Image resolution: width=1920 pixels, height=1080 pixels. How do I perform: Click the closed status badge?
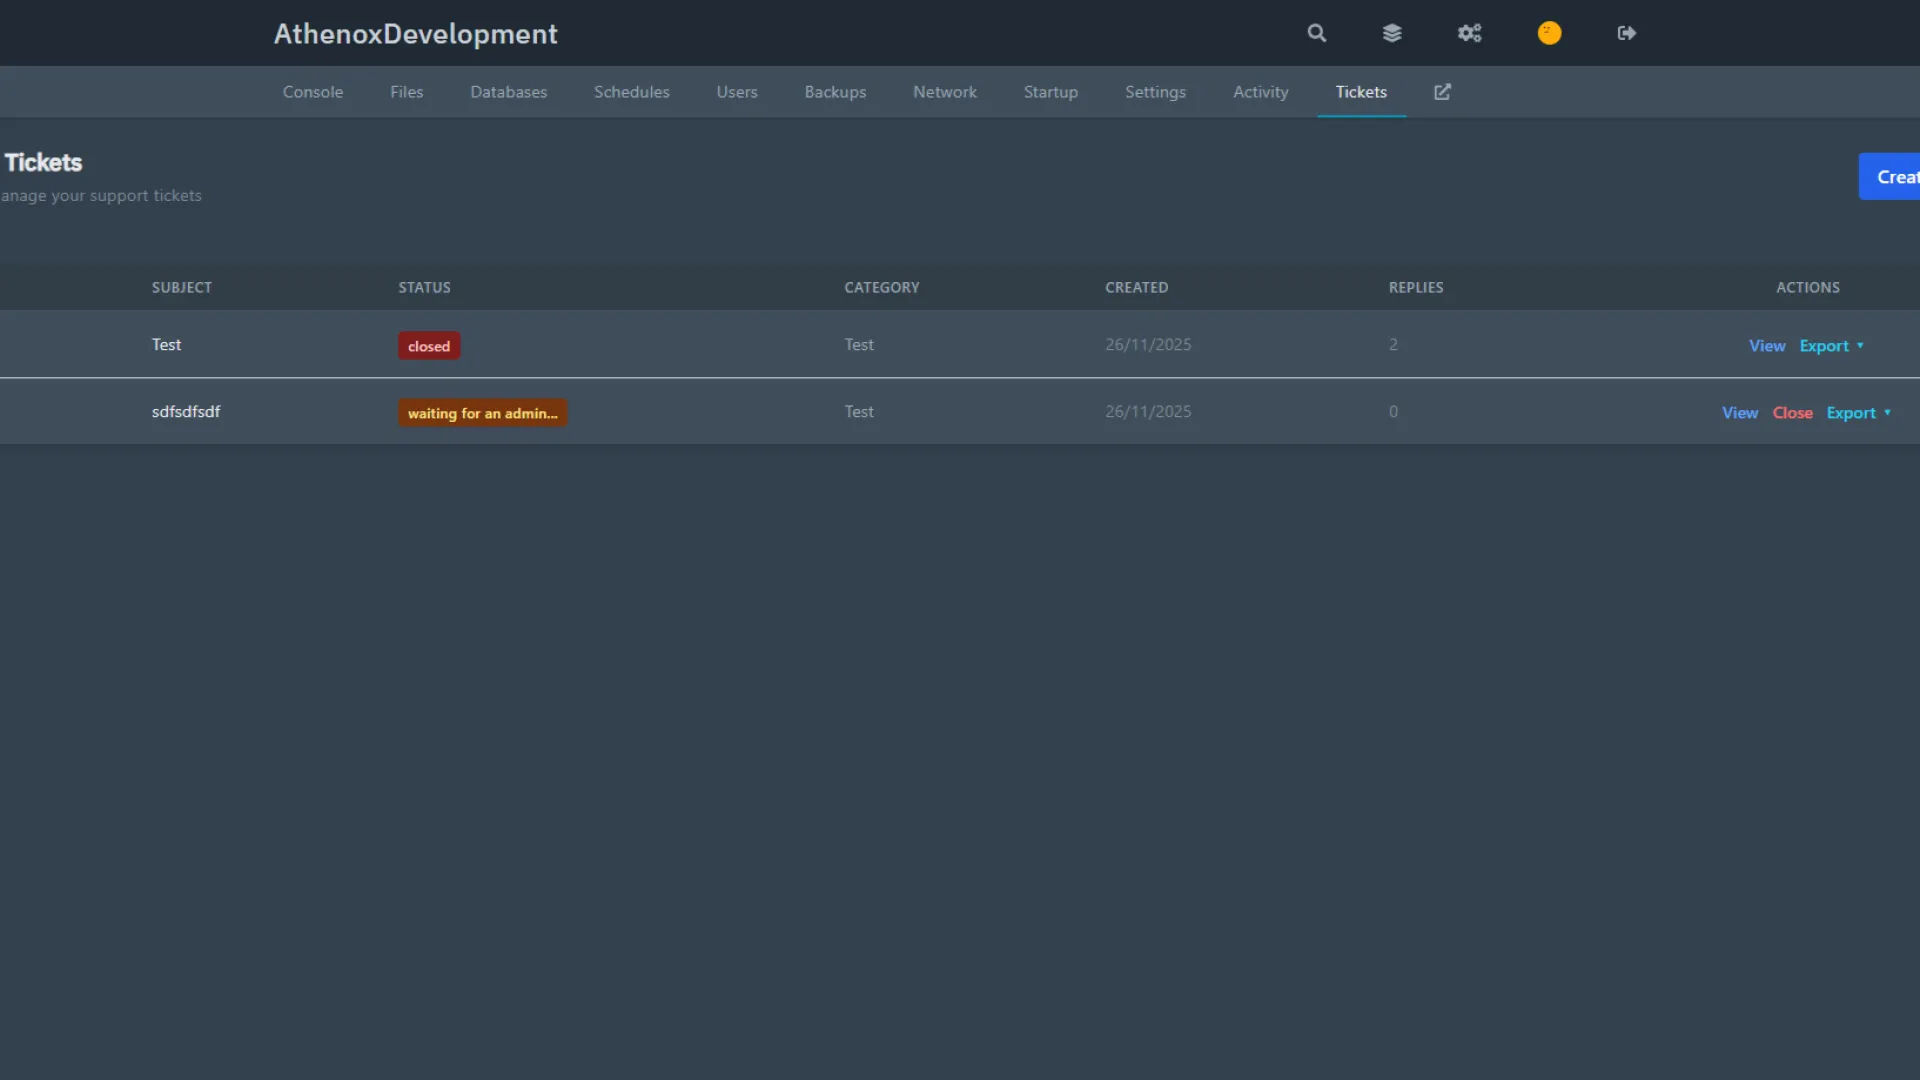(429, 346)
